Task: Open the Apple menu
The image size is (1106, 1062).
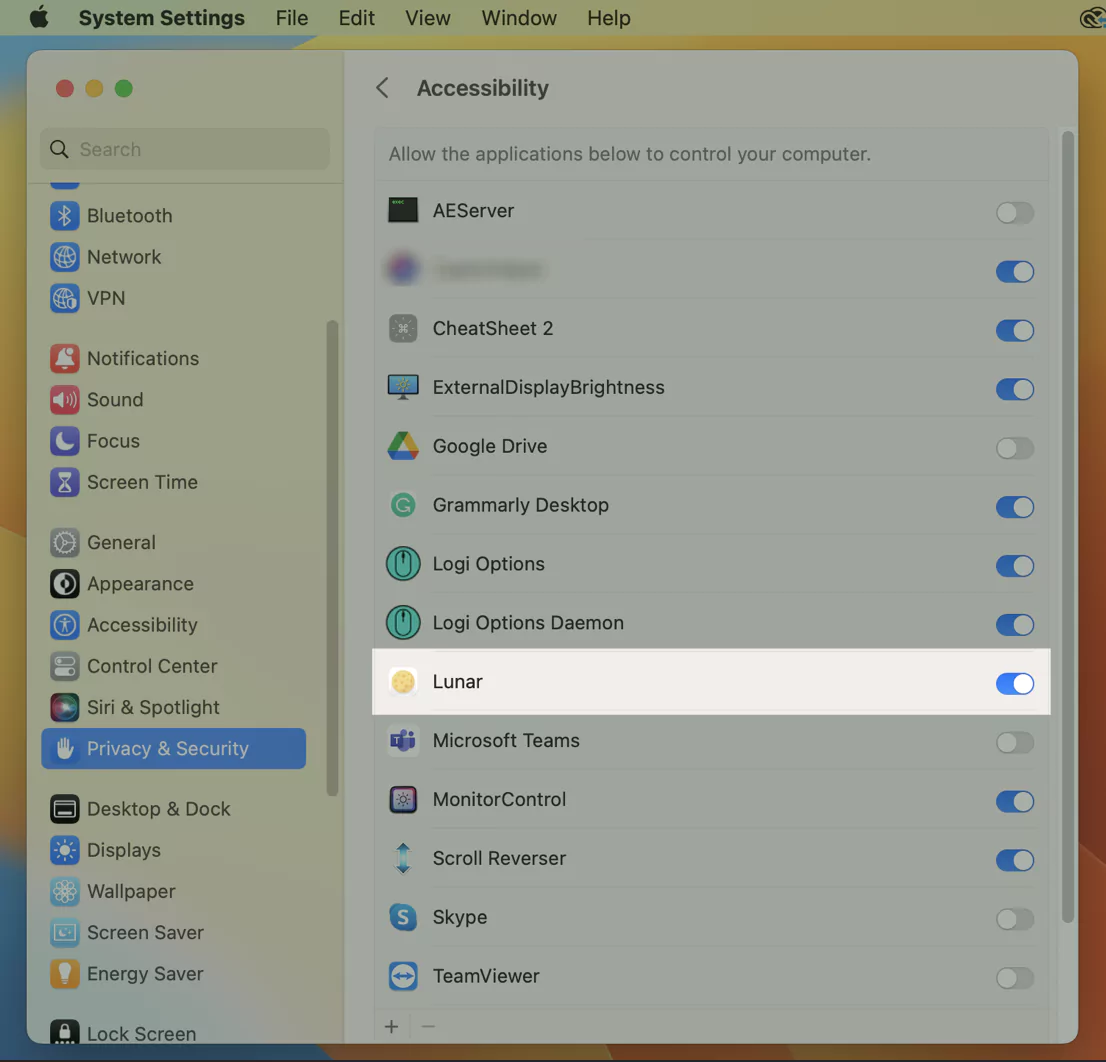Action: (x=39, y=17)
